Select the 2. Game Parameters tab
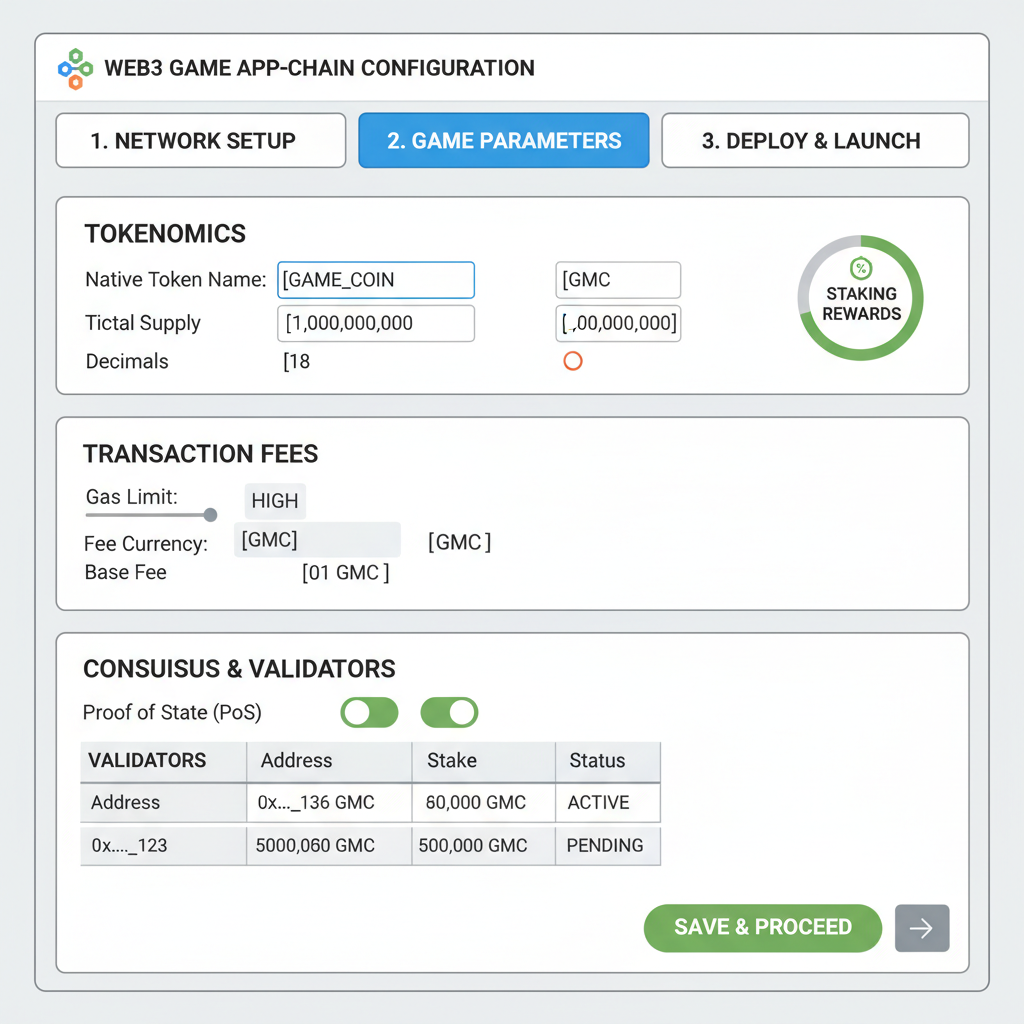The width and height of the screenshot is (1024, 1024). click(x=503, y=140)
